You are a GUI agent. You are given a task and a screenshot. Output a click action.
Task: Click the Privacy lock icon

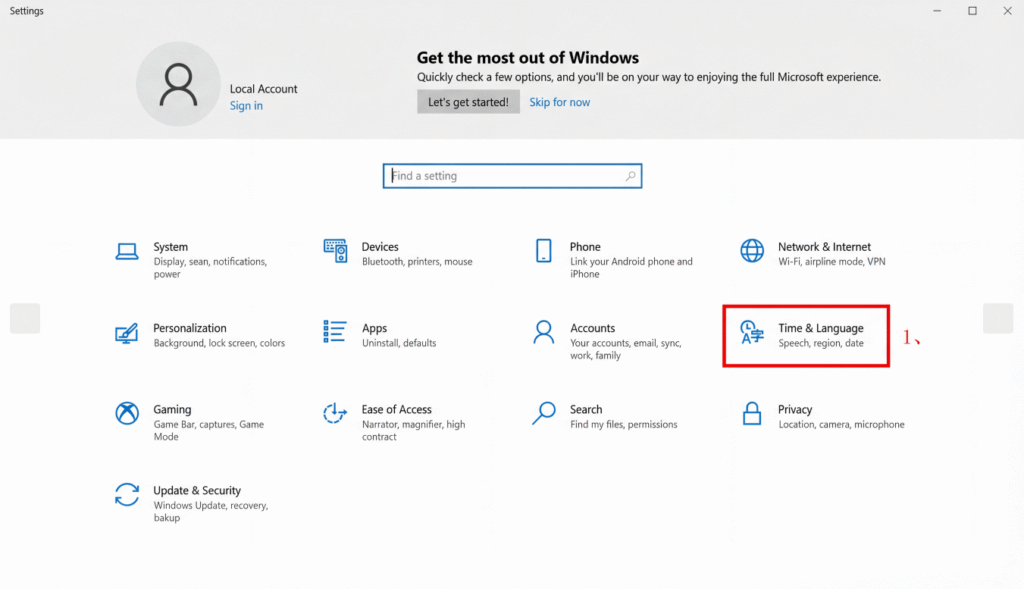[x=752, y=413]
